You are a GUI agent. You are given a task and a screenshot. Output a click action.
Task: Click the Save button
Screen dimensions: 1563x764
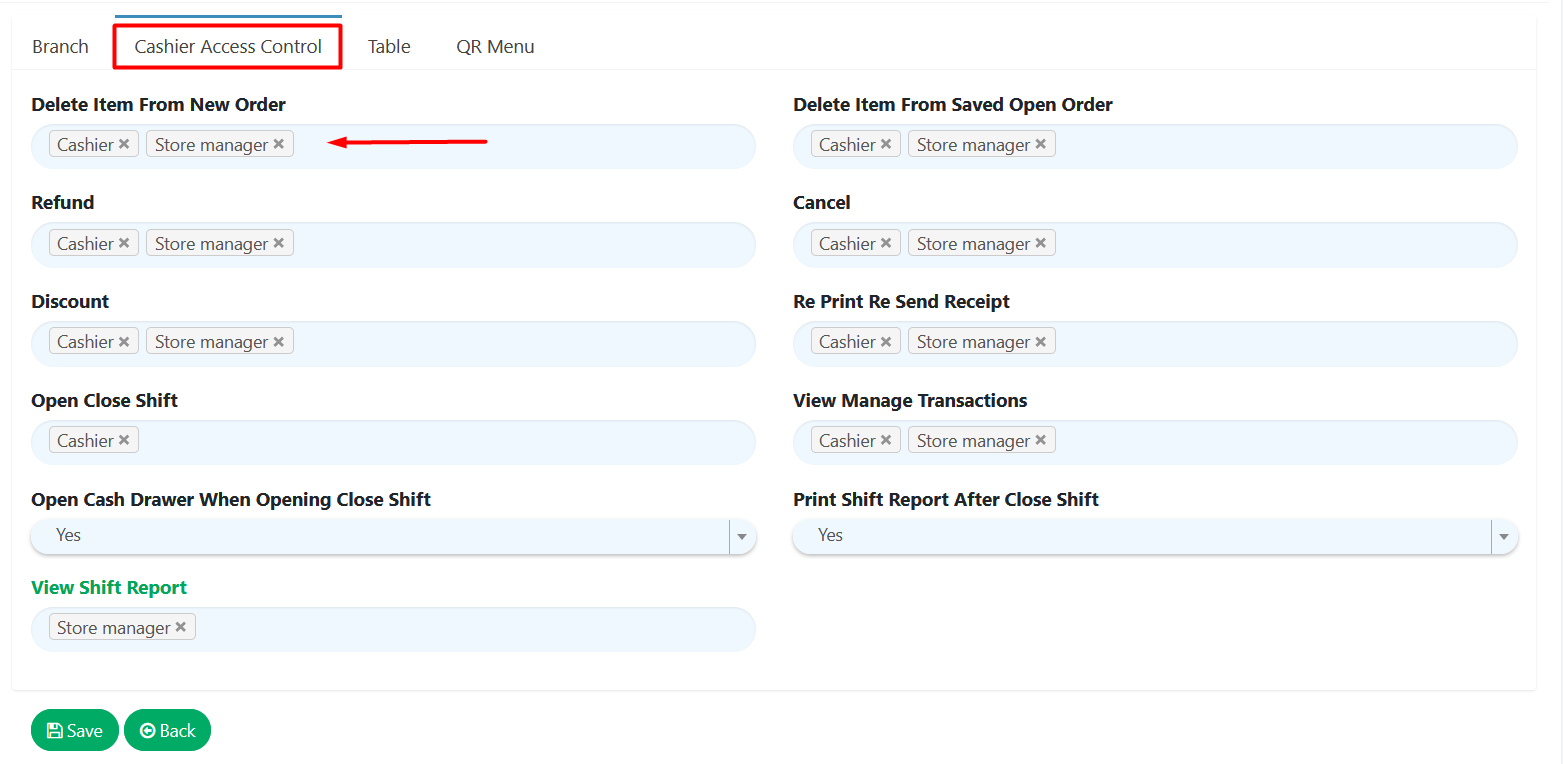[74, 730]
